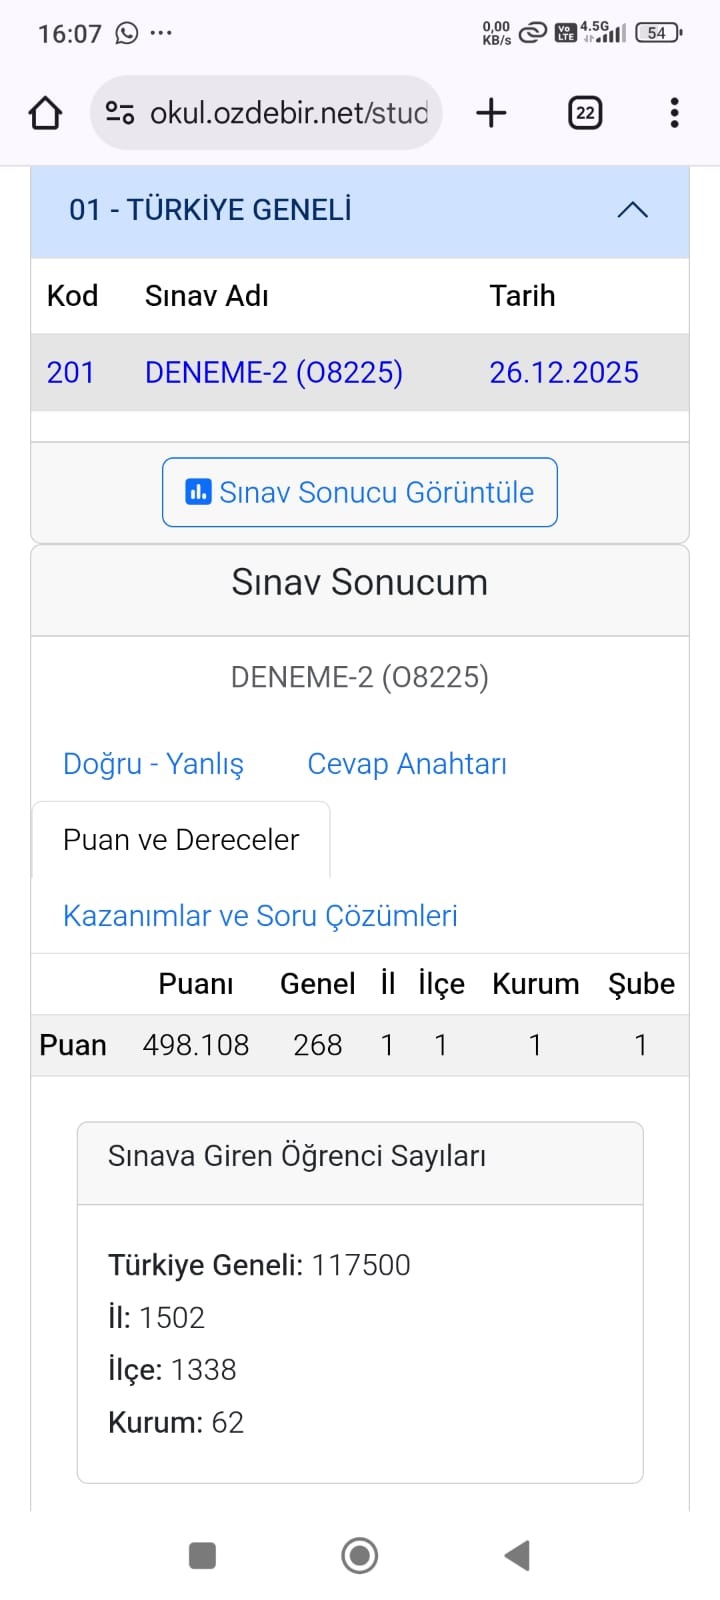Open Kazanımlar ve Soru Çözümleri tab
The width and height of the screenshot is (720, 1600).
tap(260, 916)
